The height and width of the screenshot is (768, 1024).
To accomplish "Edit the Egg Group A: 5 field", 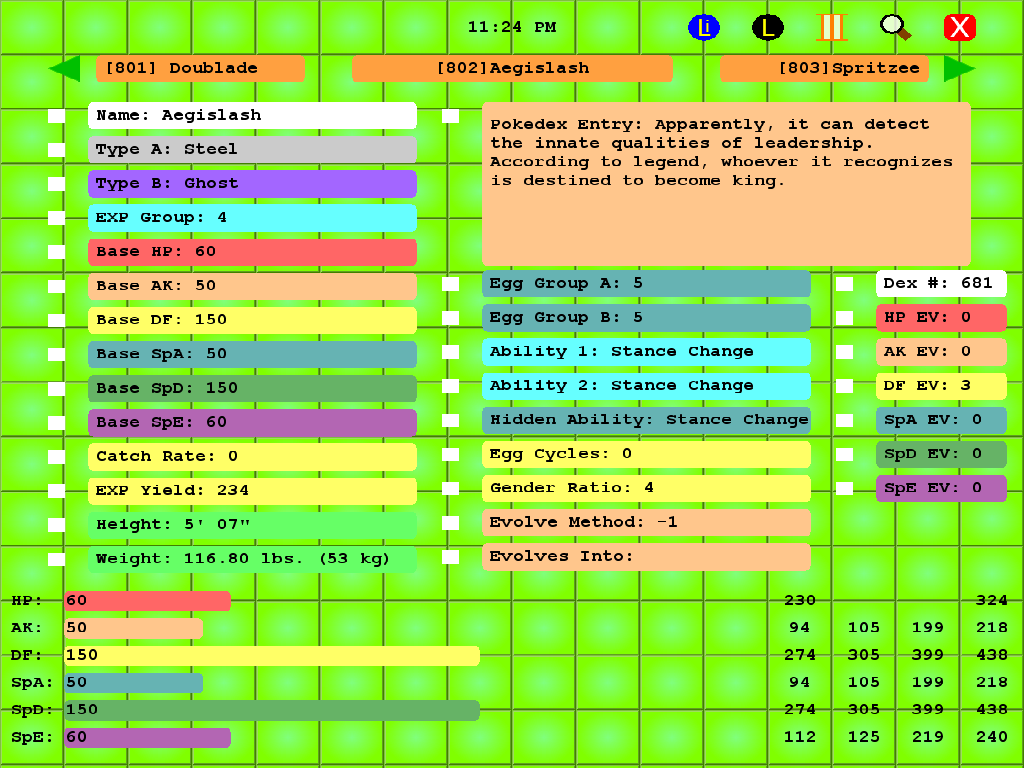I will click(647, 283).
